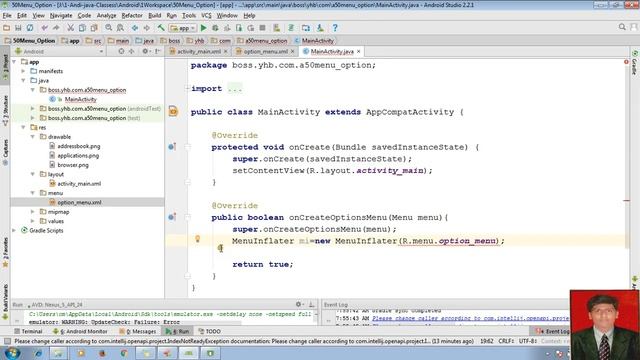This screenshot has width=640, height=360.
Task: Select MainActivity in project tree
Action: 80,99
